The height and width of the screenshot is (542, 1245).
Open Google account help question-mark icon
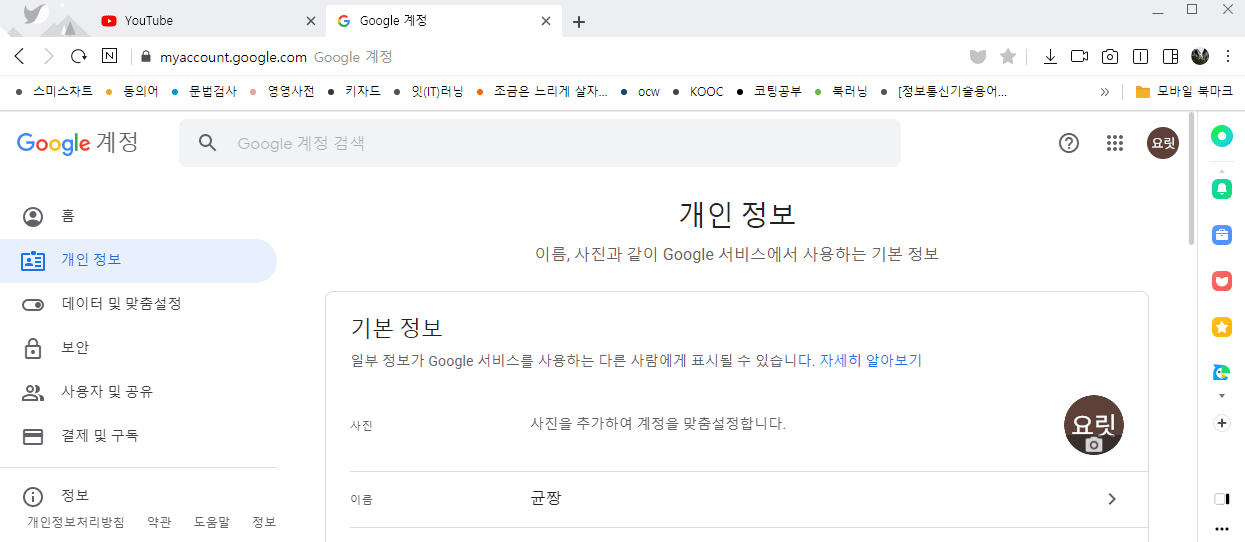(1069, 143)
